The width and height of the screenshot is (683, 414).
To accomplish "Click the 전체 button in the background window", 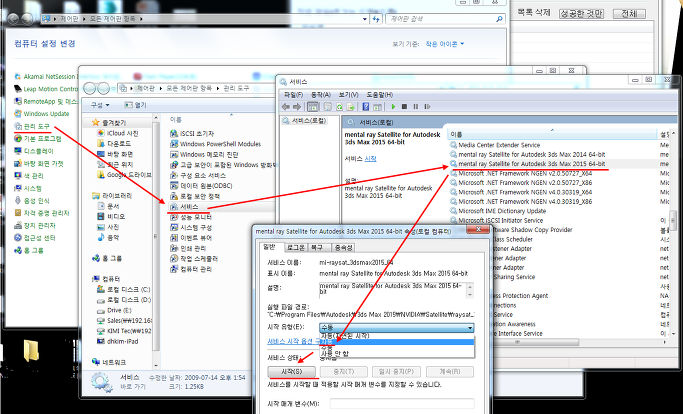I will coord(629,14).
